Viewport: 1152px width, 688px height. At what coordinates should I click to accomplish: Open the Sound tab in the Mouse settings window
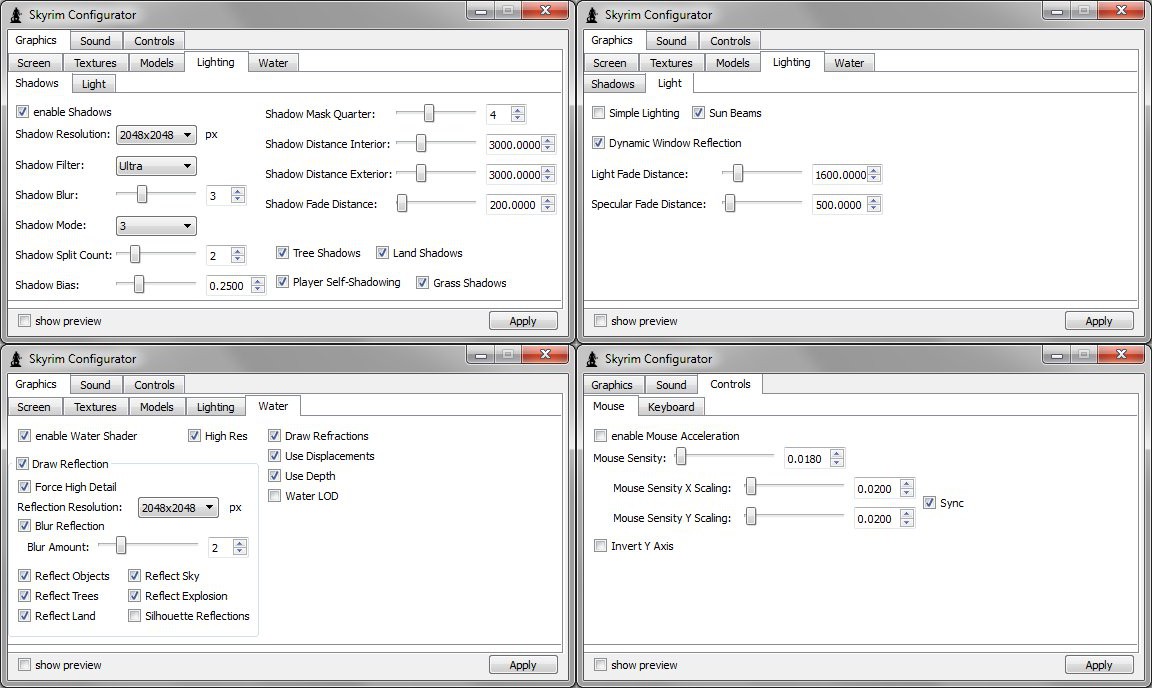pos(671,385)
